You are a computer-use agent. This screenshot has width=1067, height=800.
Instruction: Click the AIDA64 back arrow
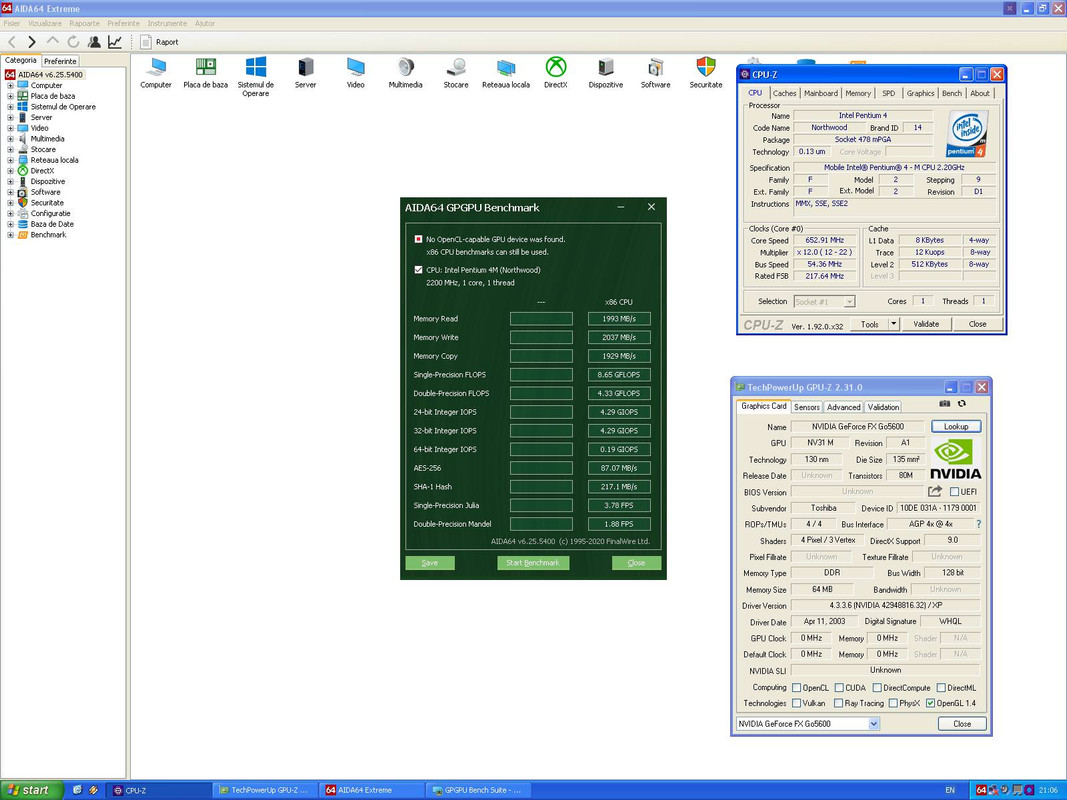(12, 42)
